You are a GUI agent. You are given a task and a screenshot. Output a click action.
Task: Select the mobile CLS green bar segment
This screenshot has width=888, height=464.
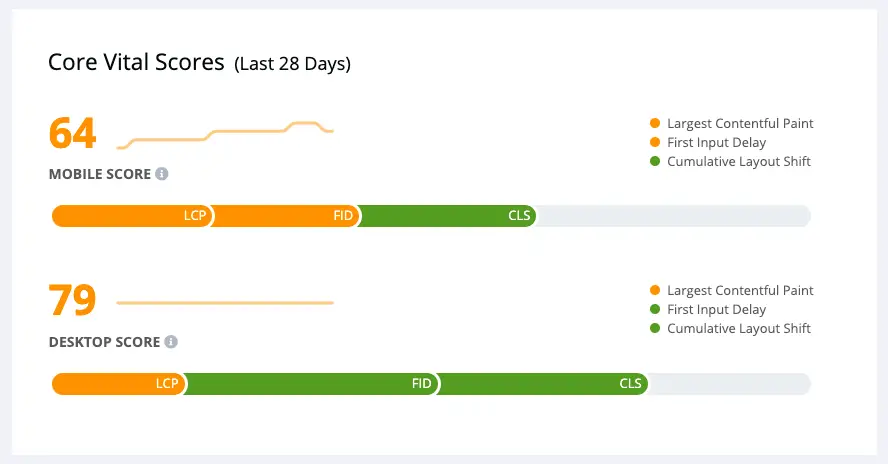coord(447,216)
